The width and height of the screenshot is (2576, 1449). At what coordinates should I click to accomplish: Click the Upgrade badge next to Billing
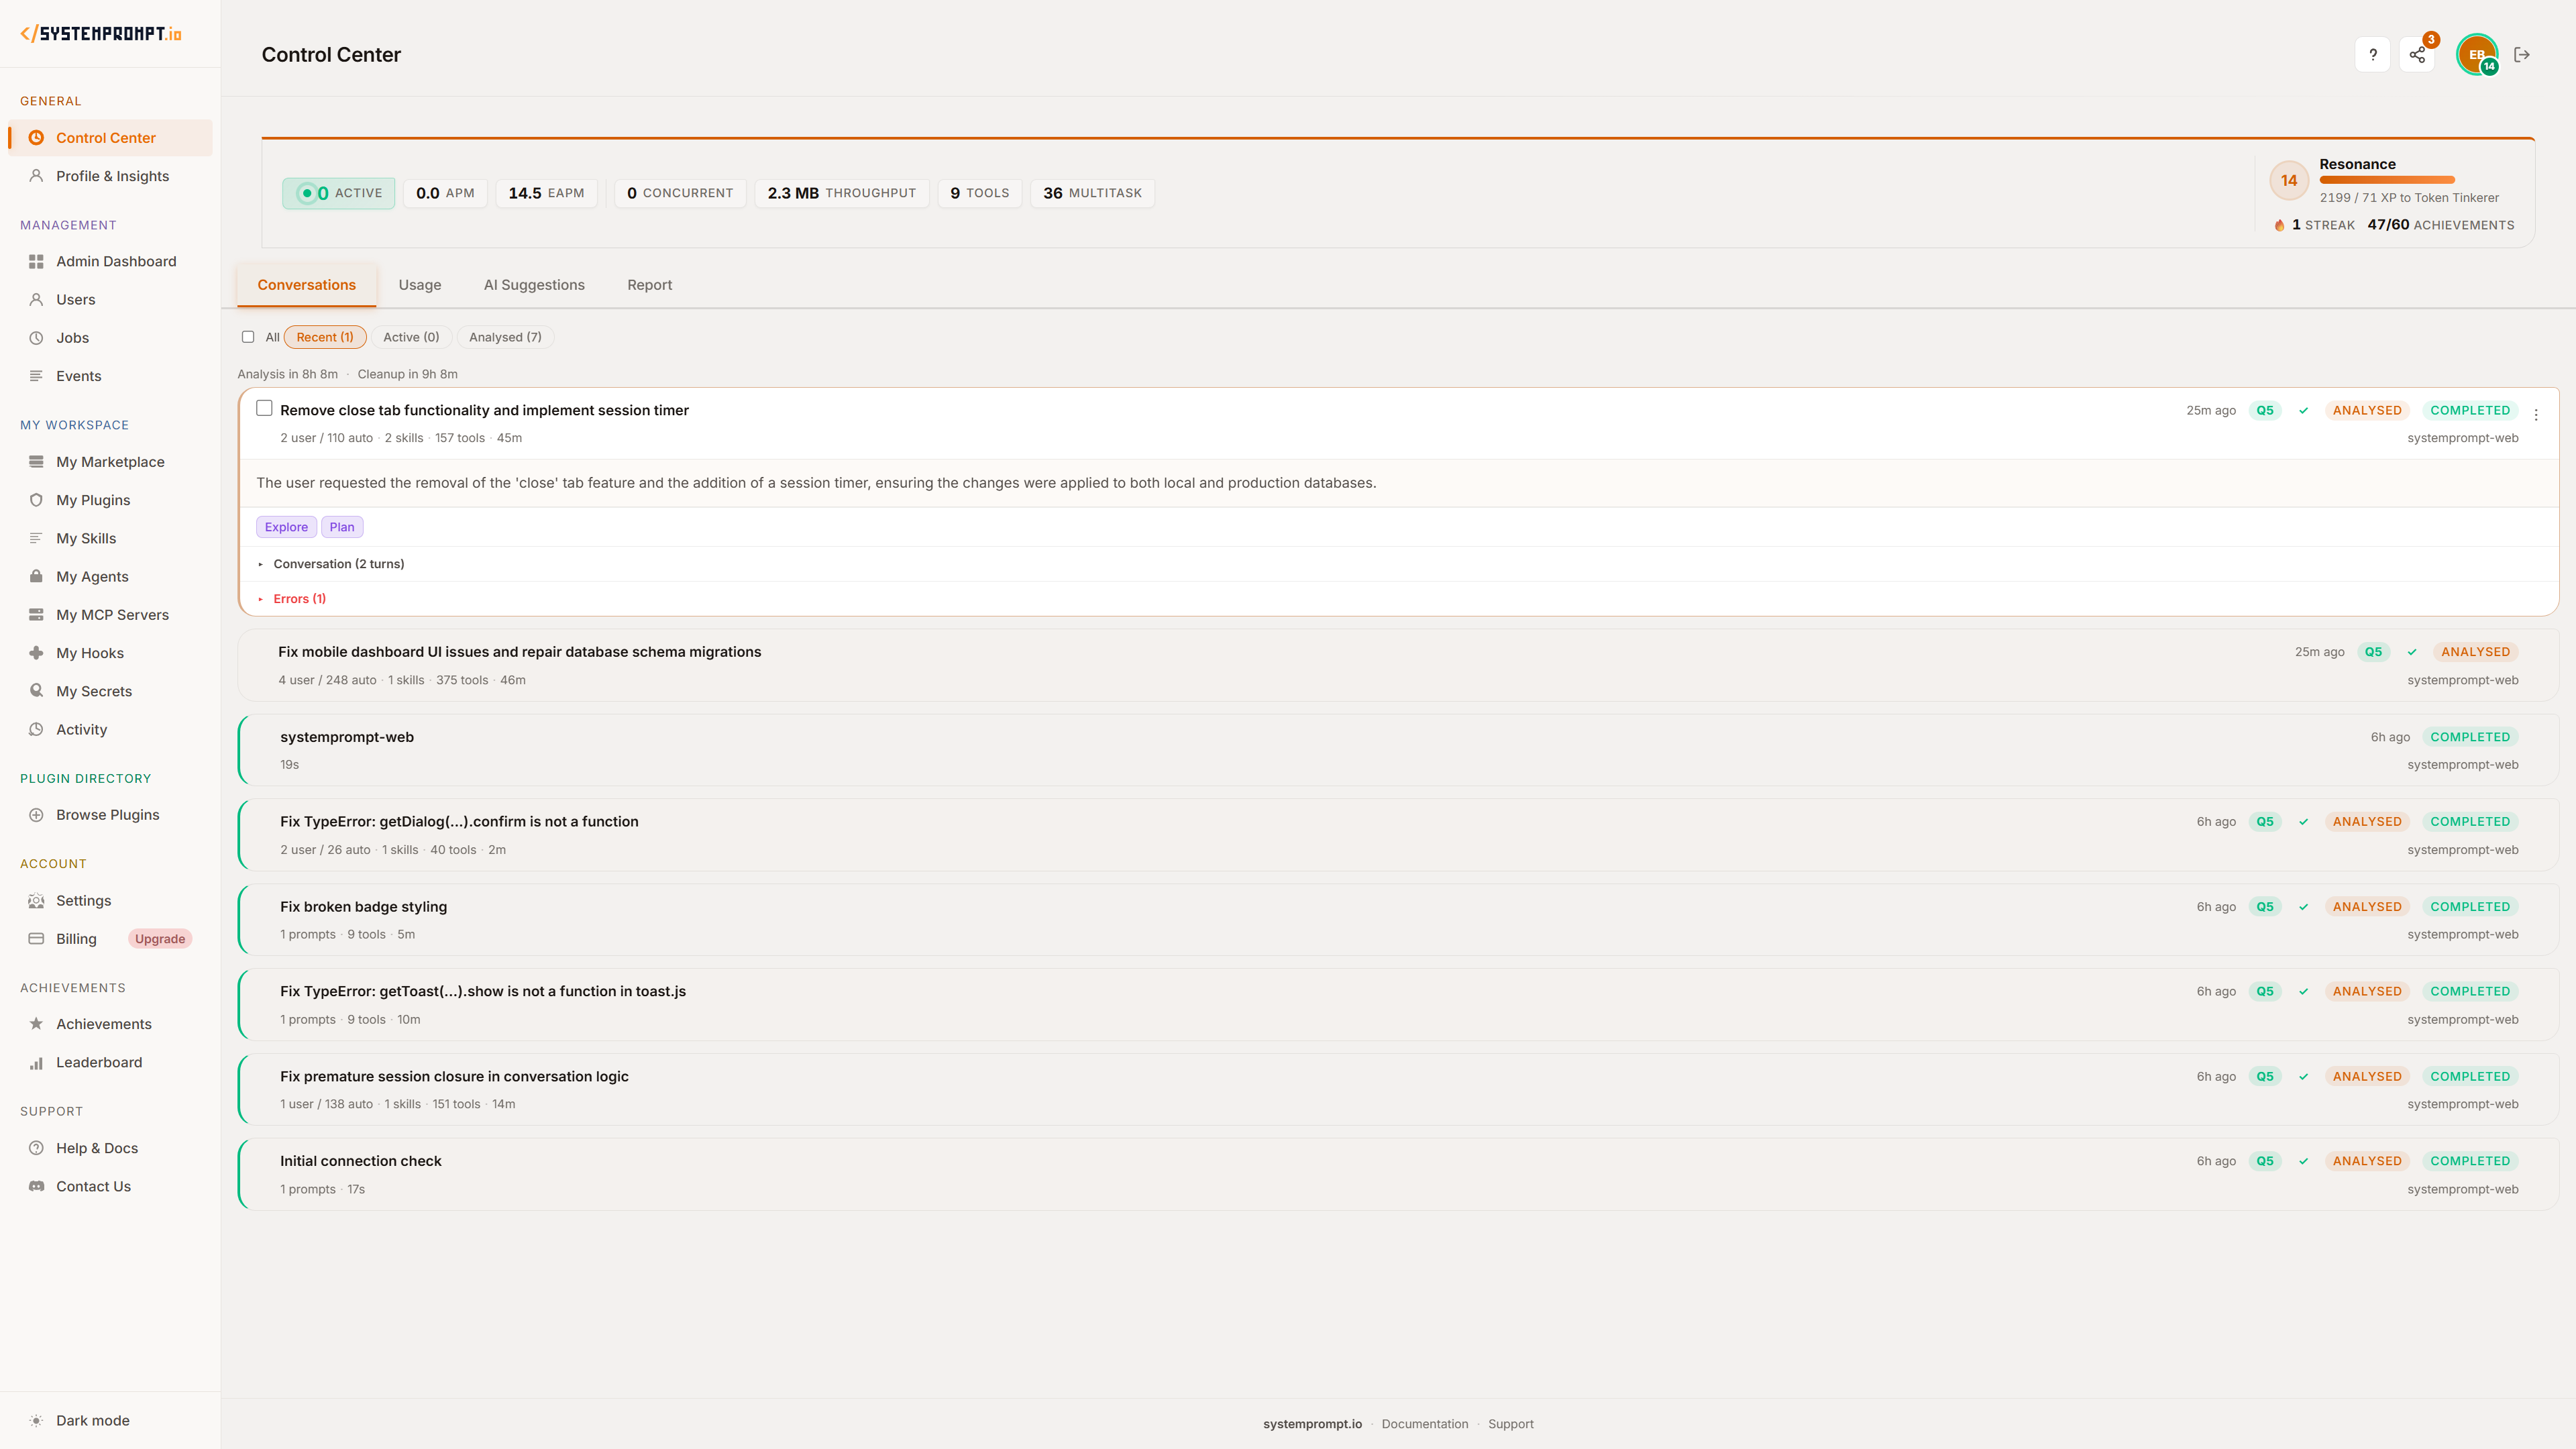coord(160,939)
